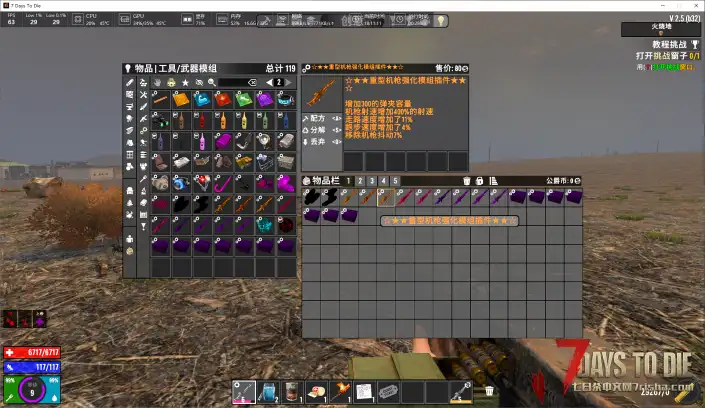Viewport: 705px width, 408px height.
Task: Switch to inventory tab 5
Action: [395, 180]
